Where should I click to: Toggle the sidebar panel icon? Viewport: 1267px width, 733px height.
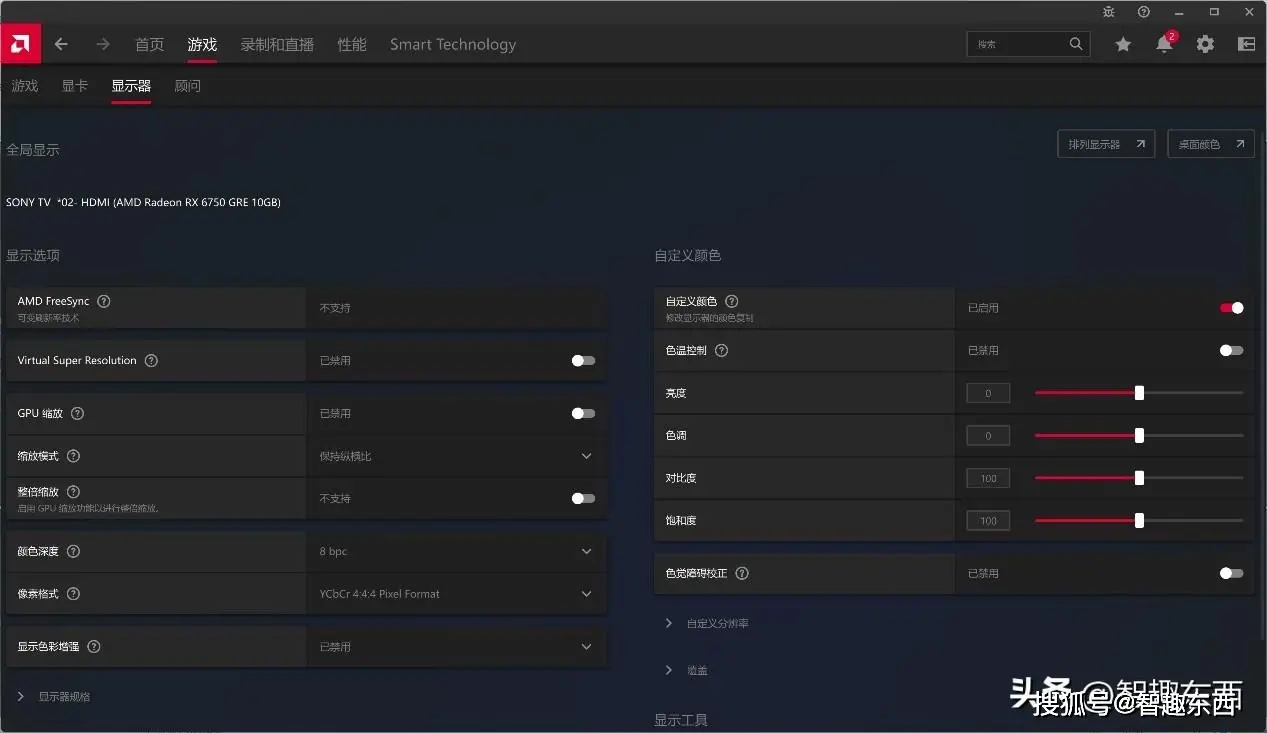point(1246,44)
